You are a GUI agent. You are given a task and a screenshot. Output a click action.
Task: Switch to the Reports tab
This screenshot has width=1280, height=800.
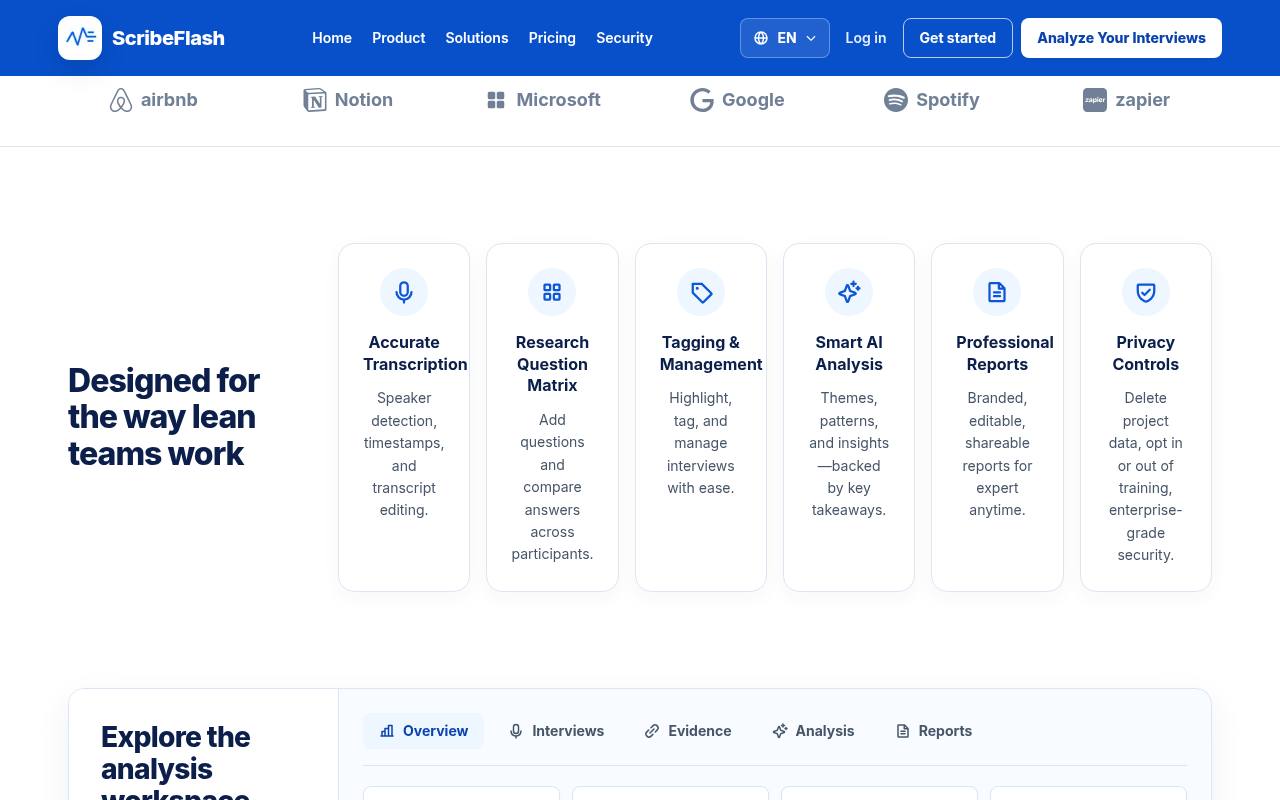[934, 731]
